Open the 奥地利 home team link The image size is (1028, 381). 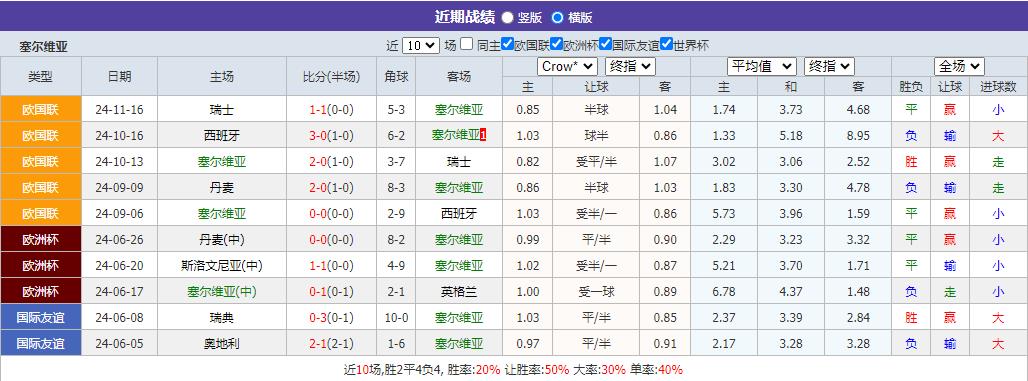222,344
